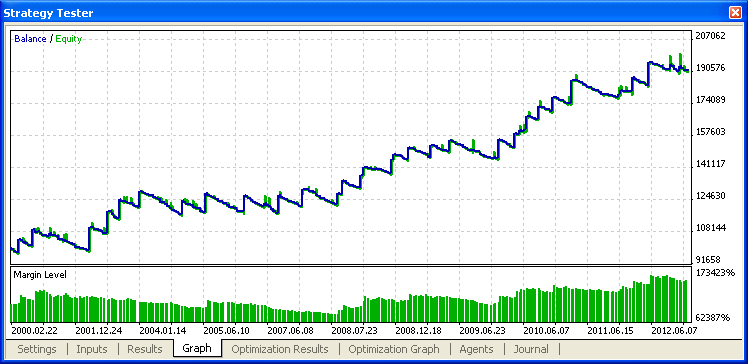Click the Balance legend label

point(30,39)
